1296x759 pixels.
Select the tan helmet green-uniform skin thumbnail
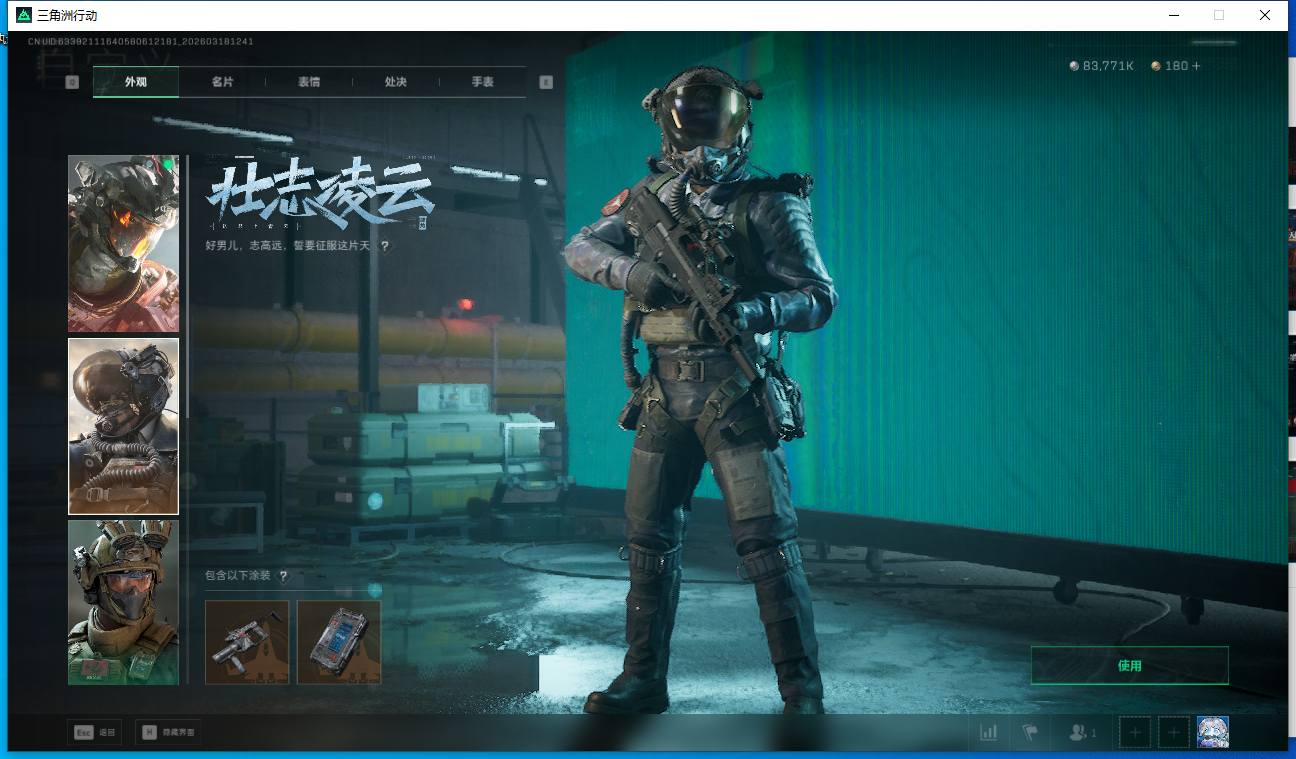[123, 602]
